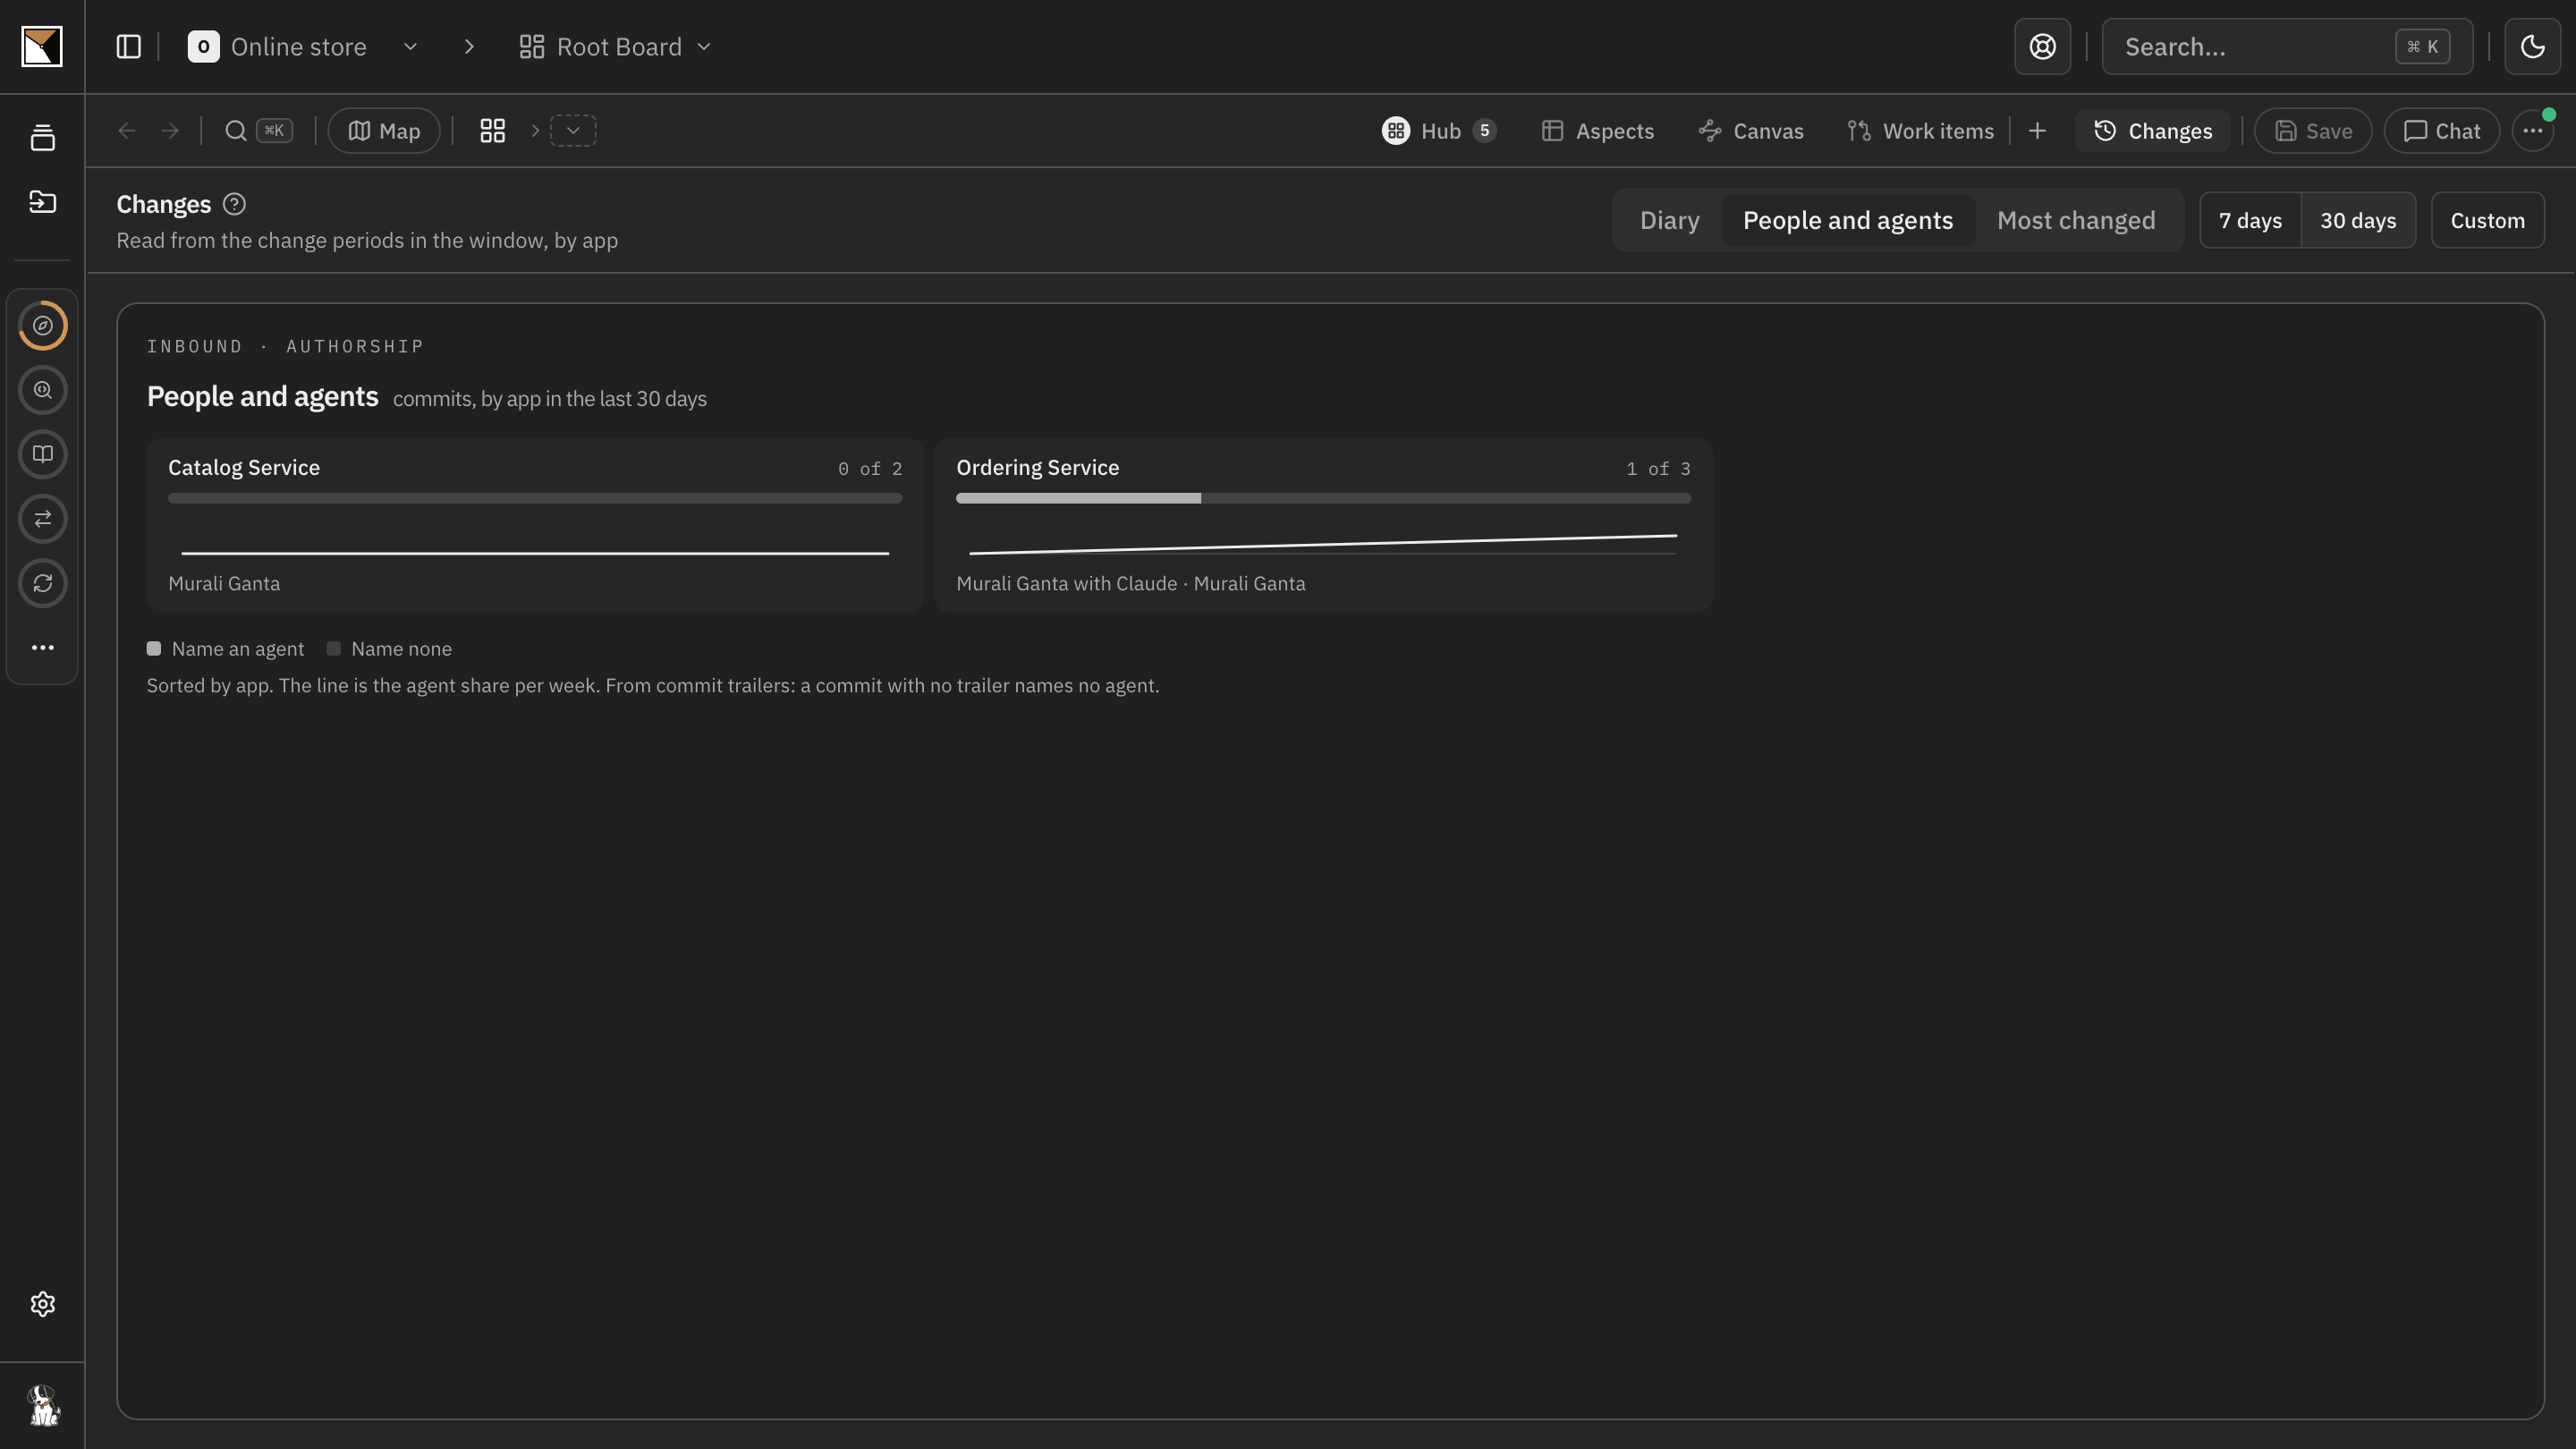
Task: Select the Diary view toggle
Action: click(x=1669, y=220)
